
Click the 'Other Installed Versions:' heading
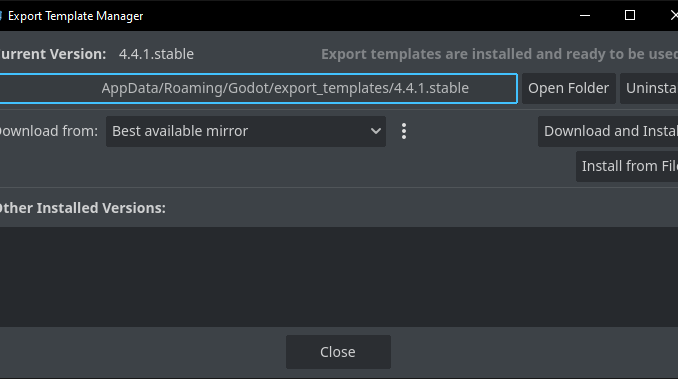point(83,208)
